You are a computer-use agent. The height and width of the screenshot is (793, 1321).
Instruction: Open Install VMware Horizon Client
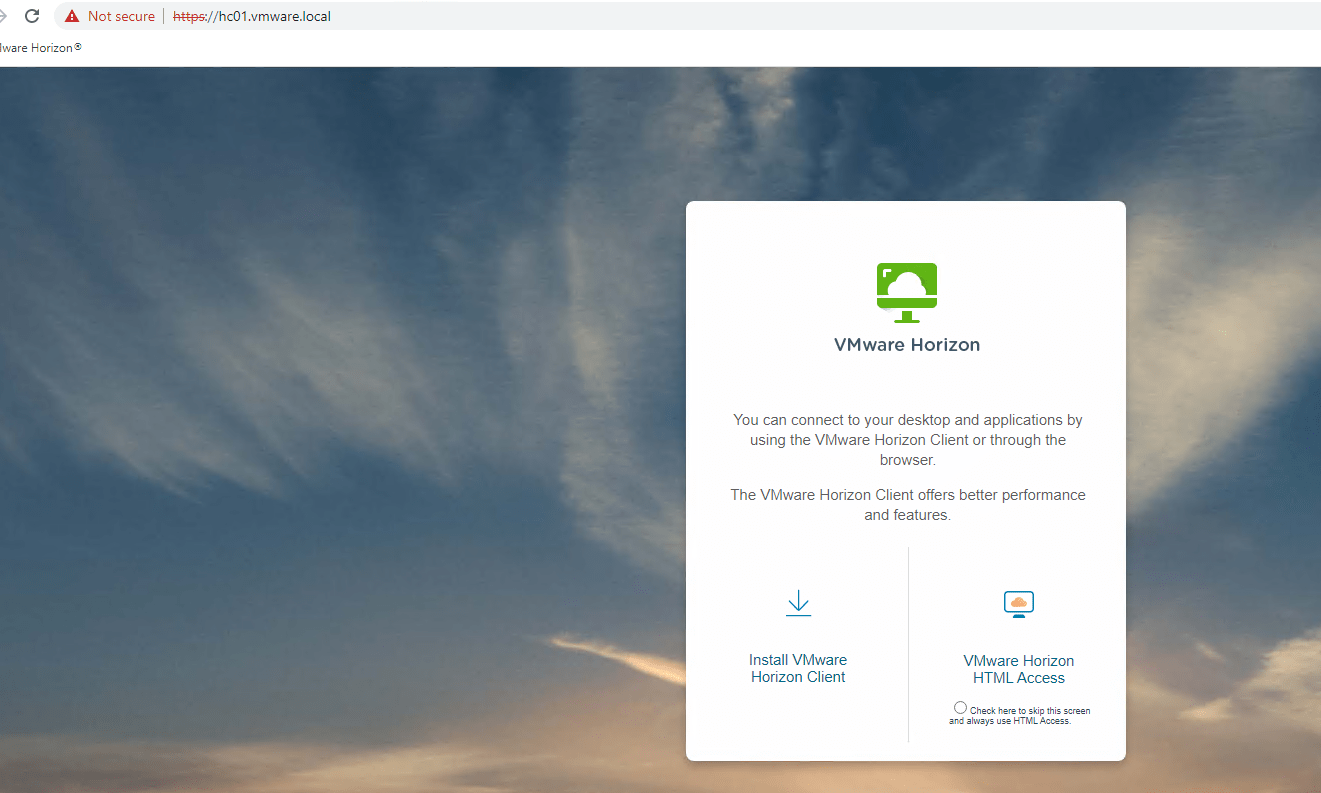tap(798, 668)
